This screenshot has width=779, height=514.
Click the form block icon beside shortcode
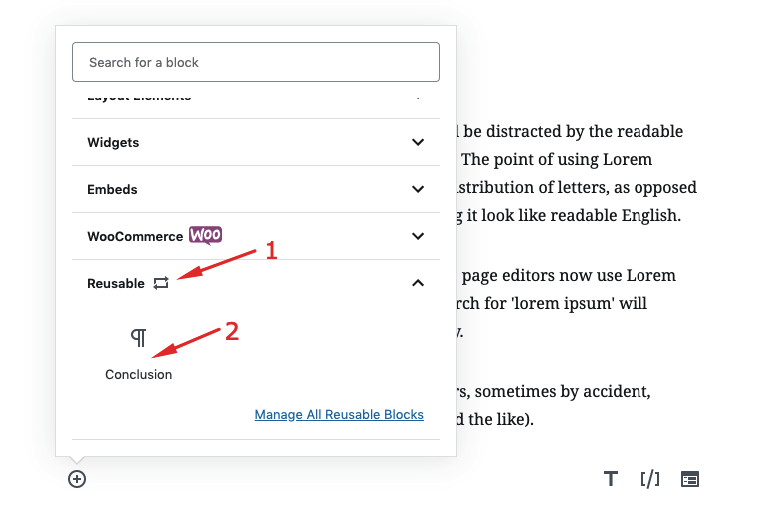[690, 479]
